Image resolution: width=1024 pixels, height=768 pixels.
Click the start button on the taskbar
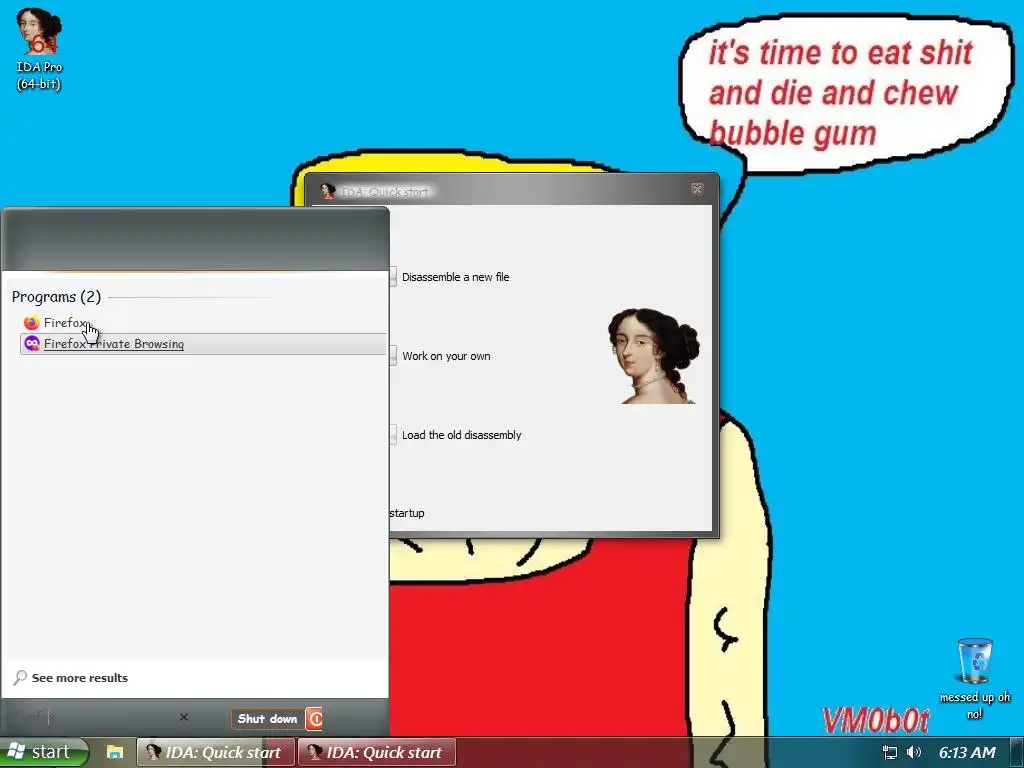click(x=43, y=752)
